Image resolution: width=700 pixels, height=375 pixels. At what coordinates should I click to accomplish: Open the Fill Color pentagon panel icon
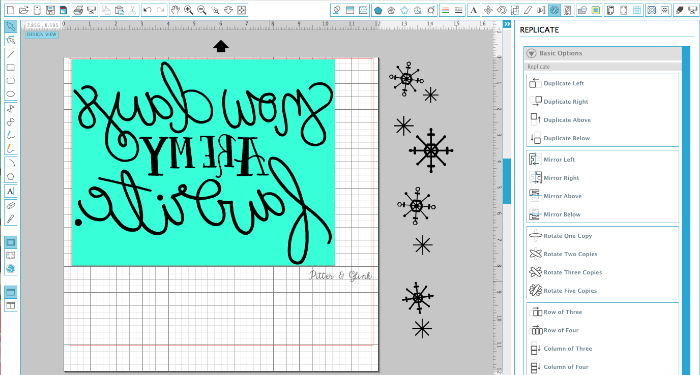click(x=379, y=9)
